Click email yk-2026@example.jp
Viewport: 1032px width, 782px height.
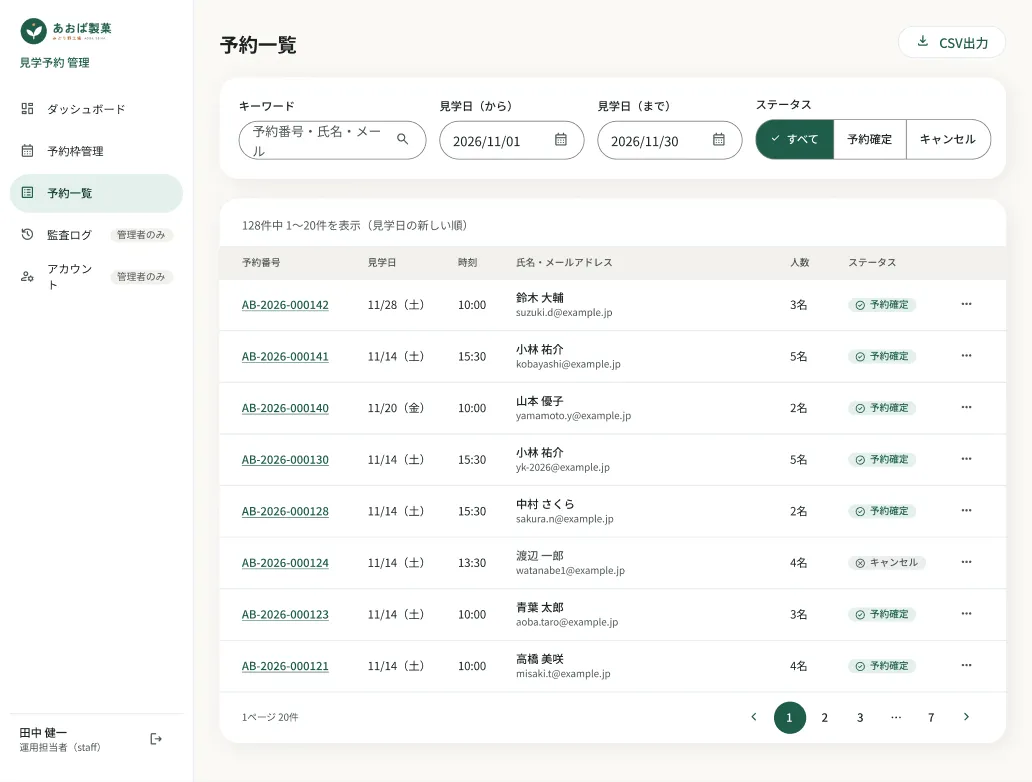(563, 467)
